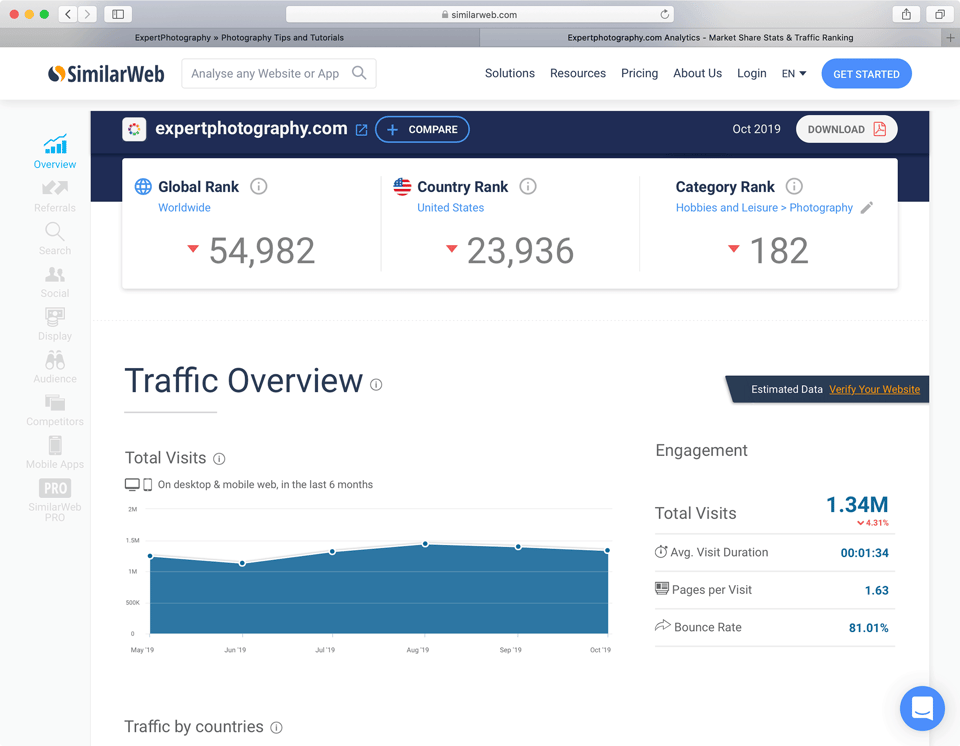Switch to the Expertphotography.com Analytics tab

[x=710, y=37]
